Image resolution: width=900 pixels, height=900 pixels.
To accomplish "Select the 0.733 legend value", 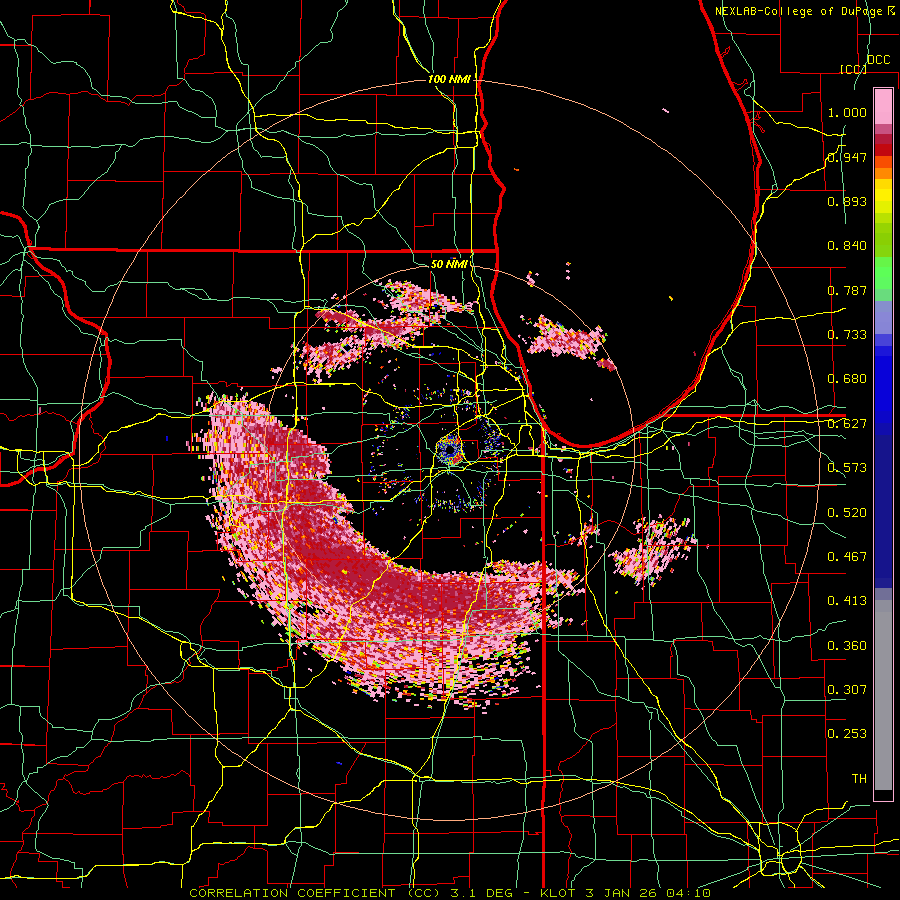I will (x=847, y=335).
